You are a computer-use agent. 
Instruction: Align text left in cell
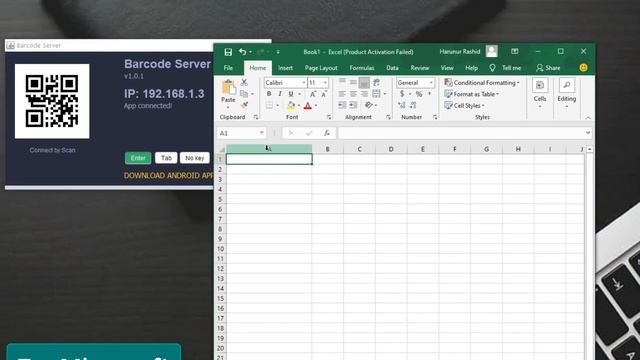pos(342,94)
